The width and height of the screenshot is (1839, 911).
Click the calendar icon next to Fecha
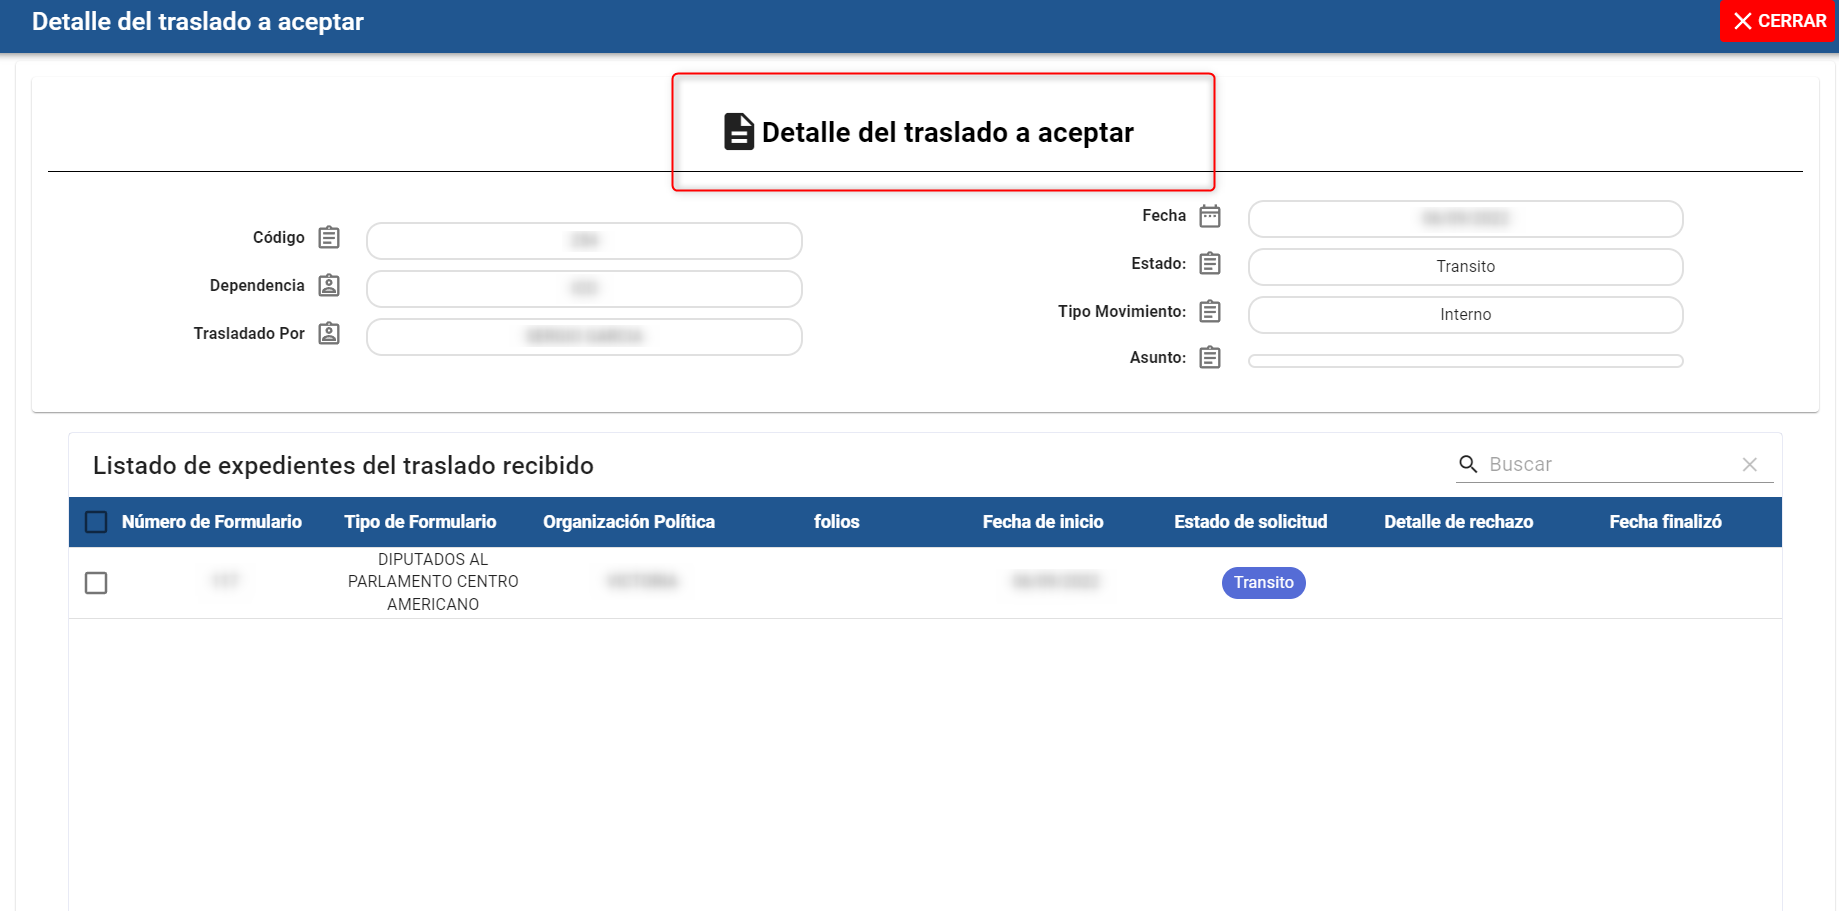point(1210,216)
